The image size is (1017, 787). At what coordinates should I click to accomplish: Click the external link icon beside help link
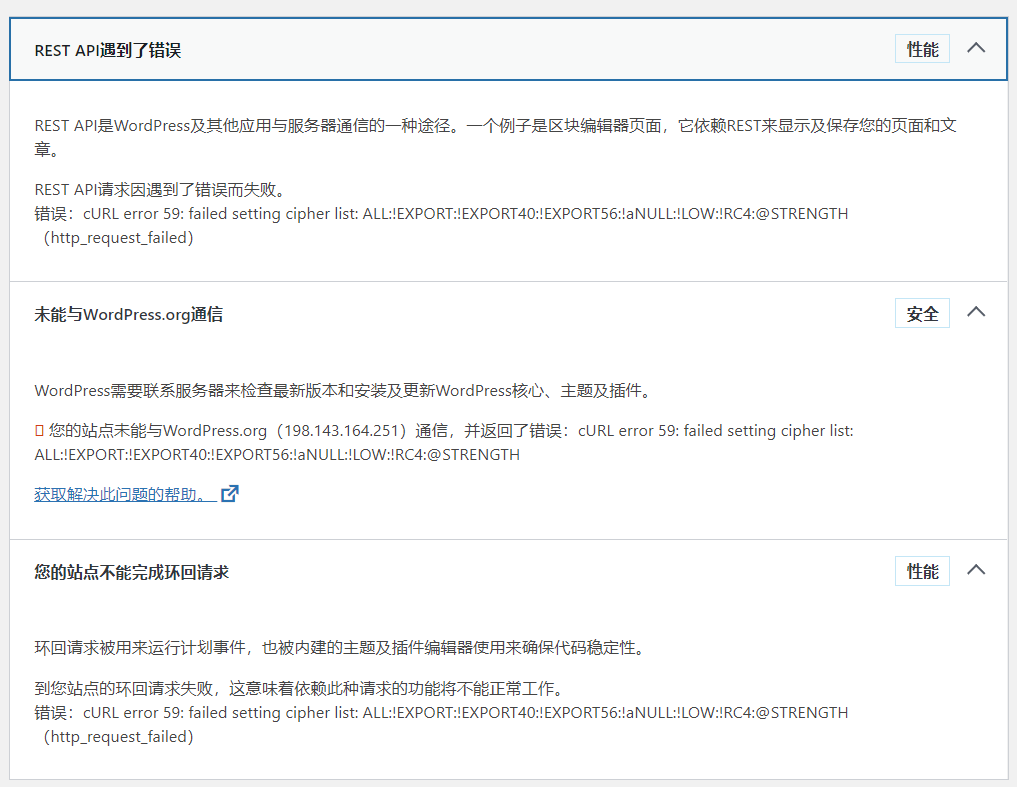[x=230, y=494]
